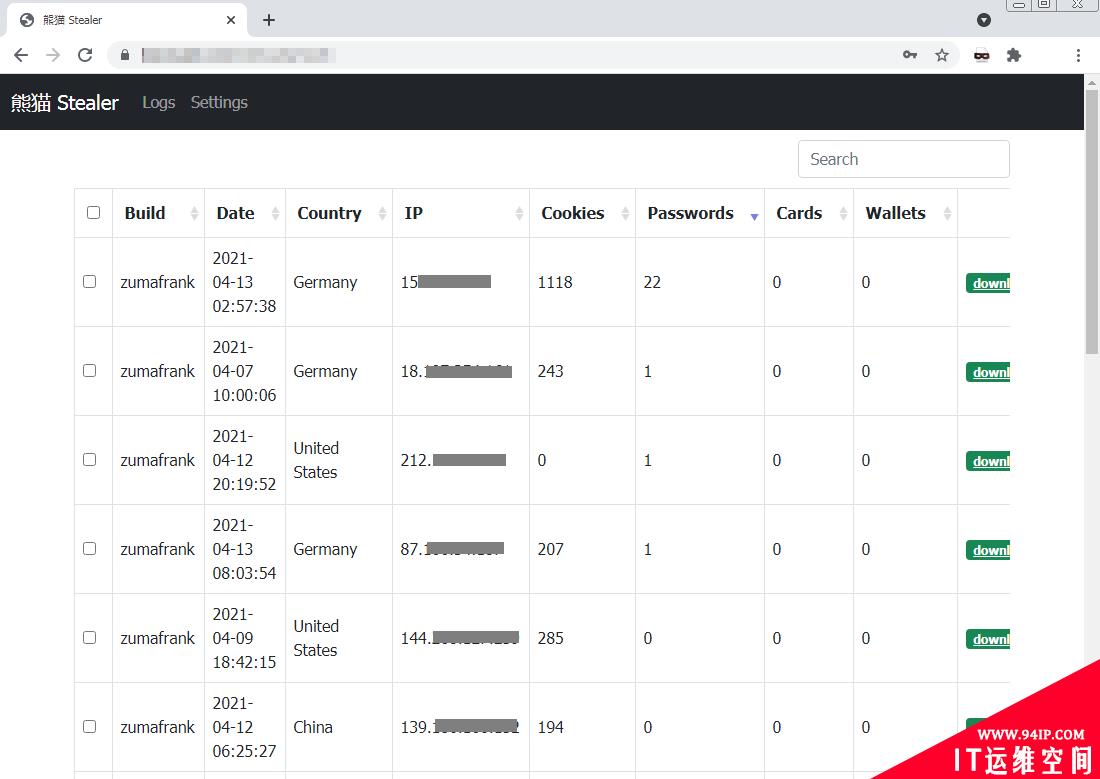1100x779 pixels.
Task: Sort table by Cookies column
Action: [x=582, y=213]
